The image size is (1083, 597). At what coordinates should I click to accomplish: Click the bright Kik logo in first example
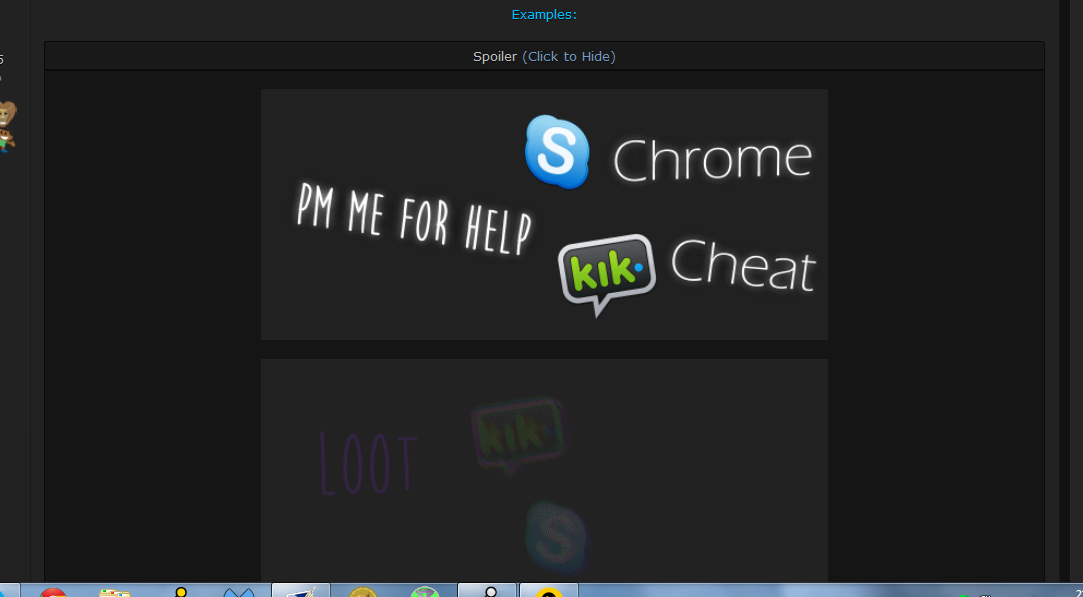click(x=606, y=275)
